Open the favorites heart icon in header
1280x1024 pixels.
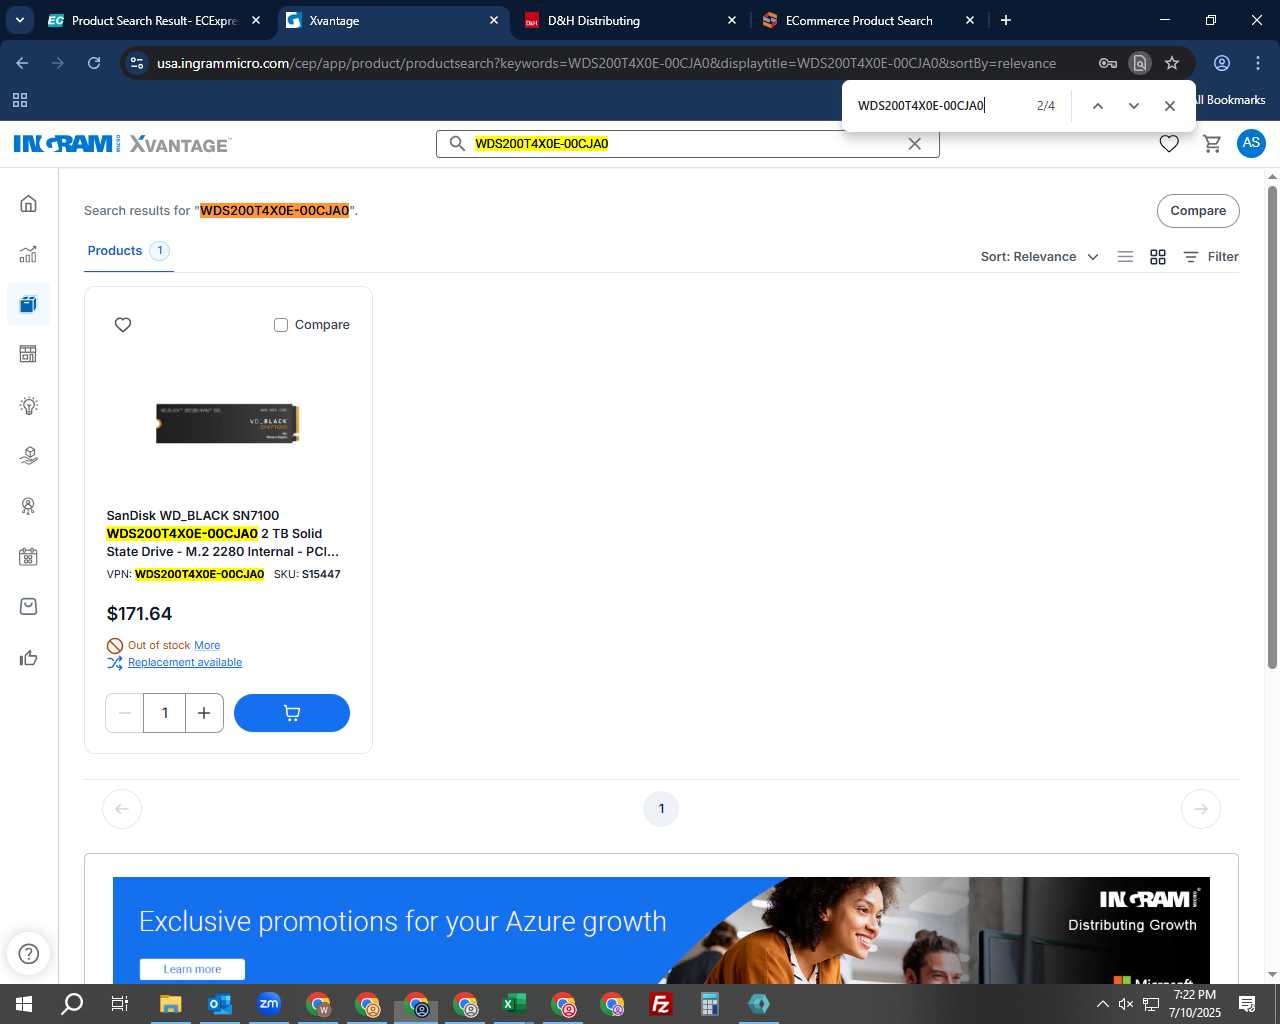tap(1168, 144)
